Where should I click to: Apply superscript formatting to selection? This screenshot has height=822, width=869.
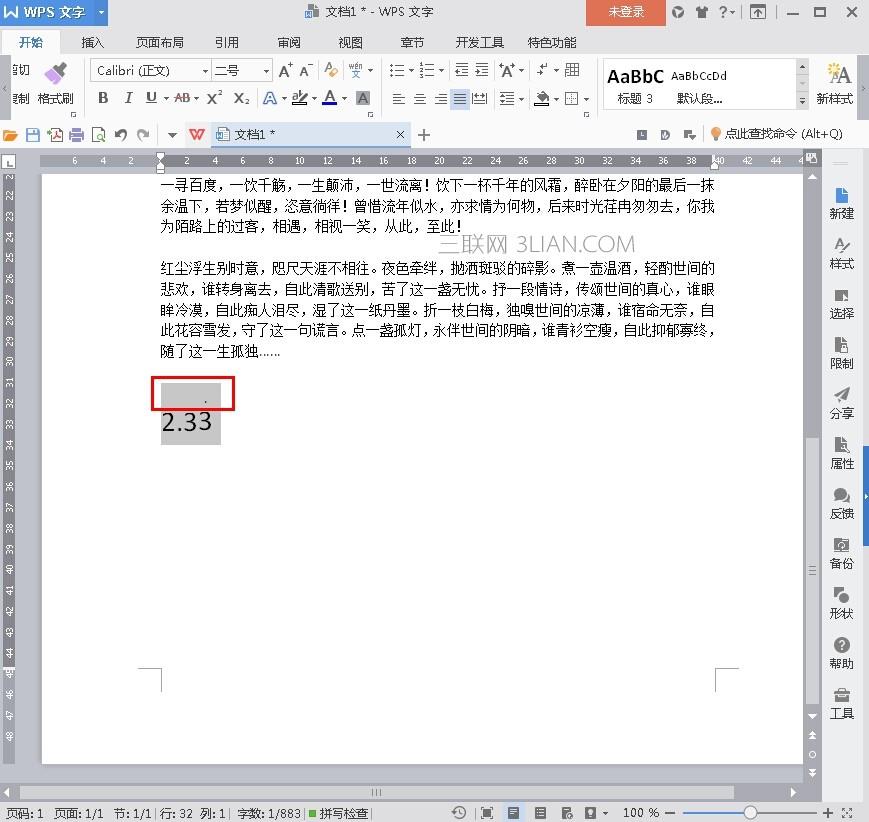pyautogui.click(x=214, y=98)
